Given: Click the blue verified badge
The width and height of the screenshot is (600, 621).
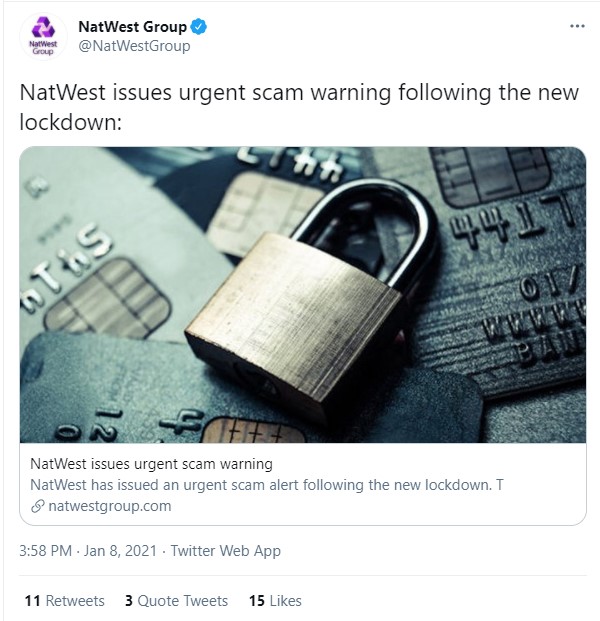Looking at the screenshot, I should pos(199,27).
